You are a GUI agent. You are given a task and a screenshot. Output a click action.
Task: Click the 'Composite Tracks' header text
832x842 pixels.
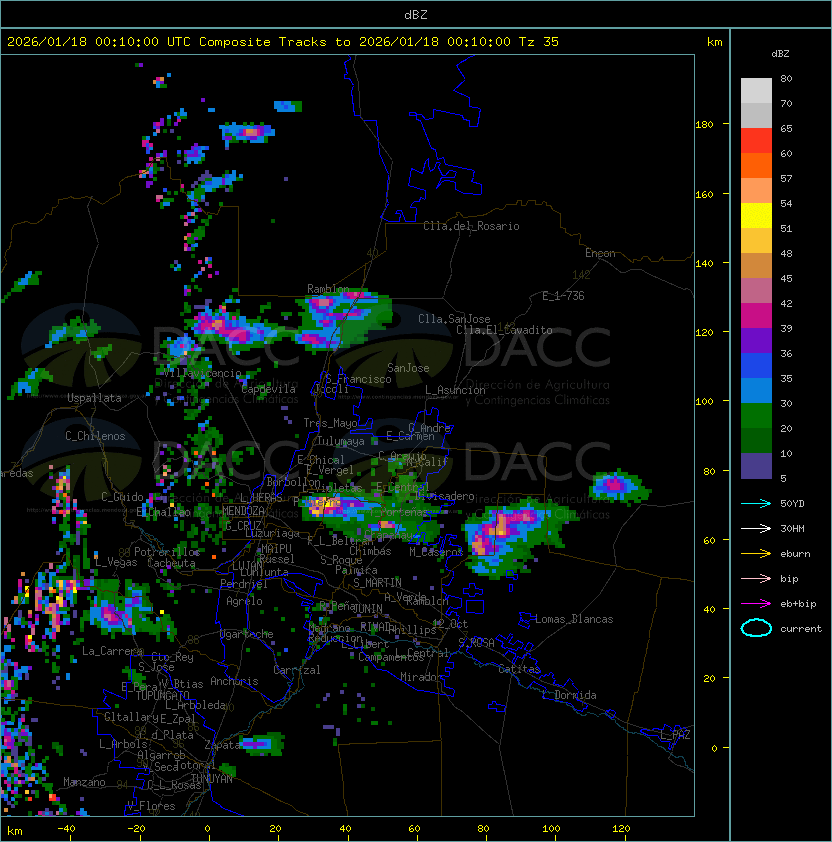click(262, 42)
